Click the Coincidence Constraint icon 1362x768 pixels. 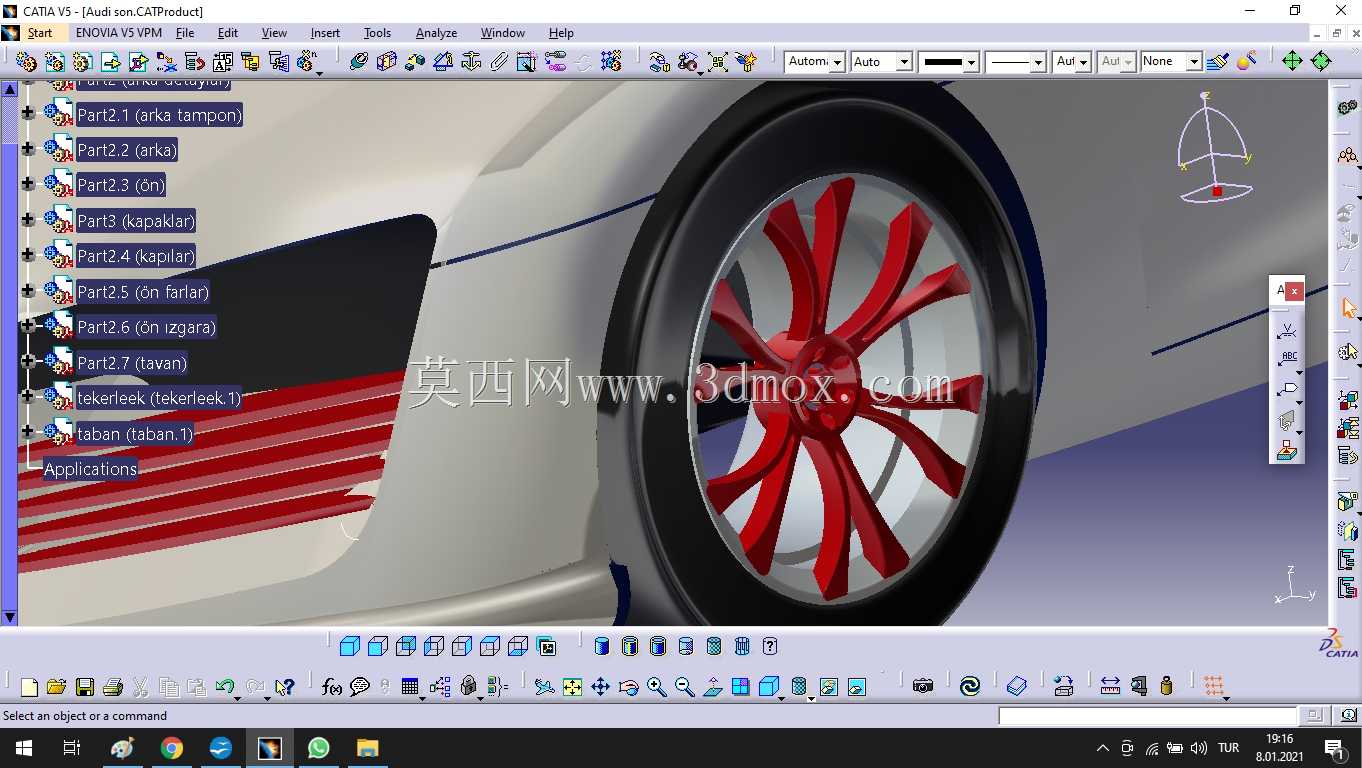click(359, 62)
